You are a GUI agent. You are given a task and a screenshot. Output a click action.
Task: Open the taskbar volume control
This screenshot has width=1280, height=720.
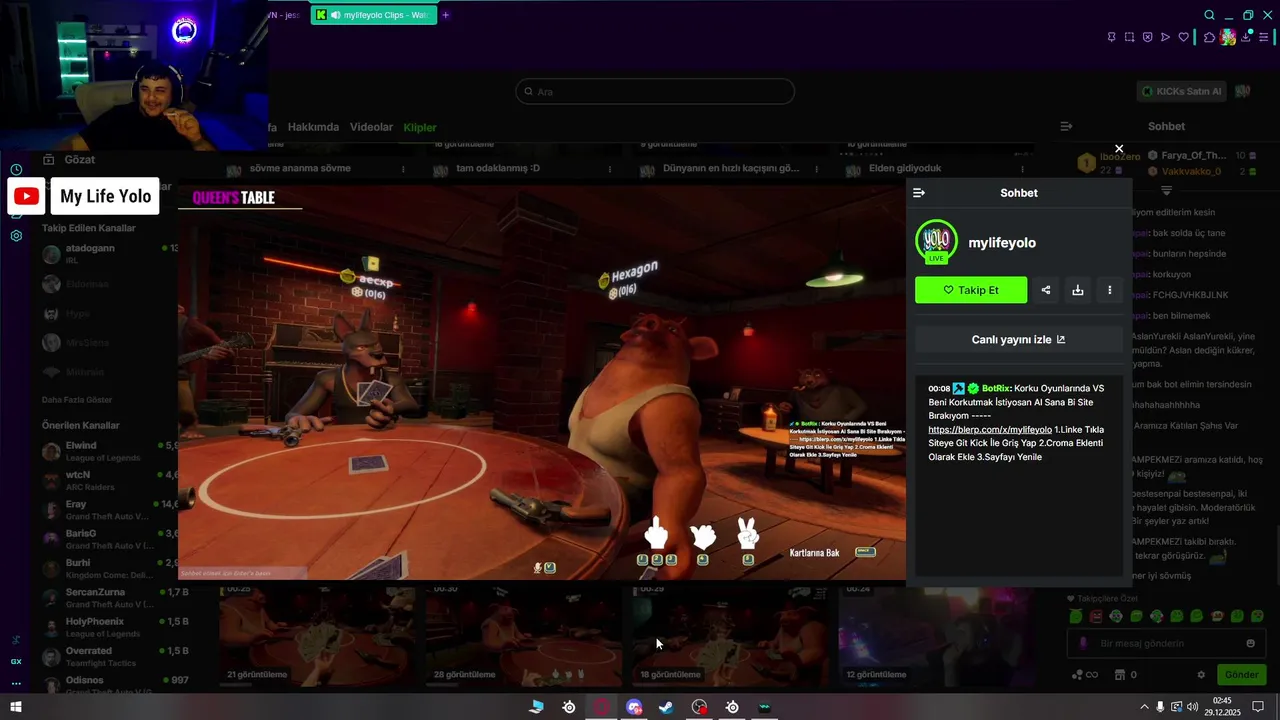pos(1192,707)
